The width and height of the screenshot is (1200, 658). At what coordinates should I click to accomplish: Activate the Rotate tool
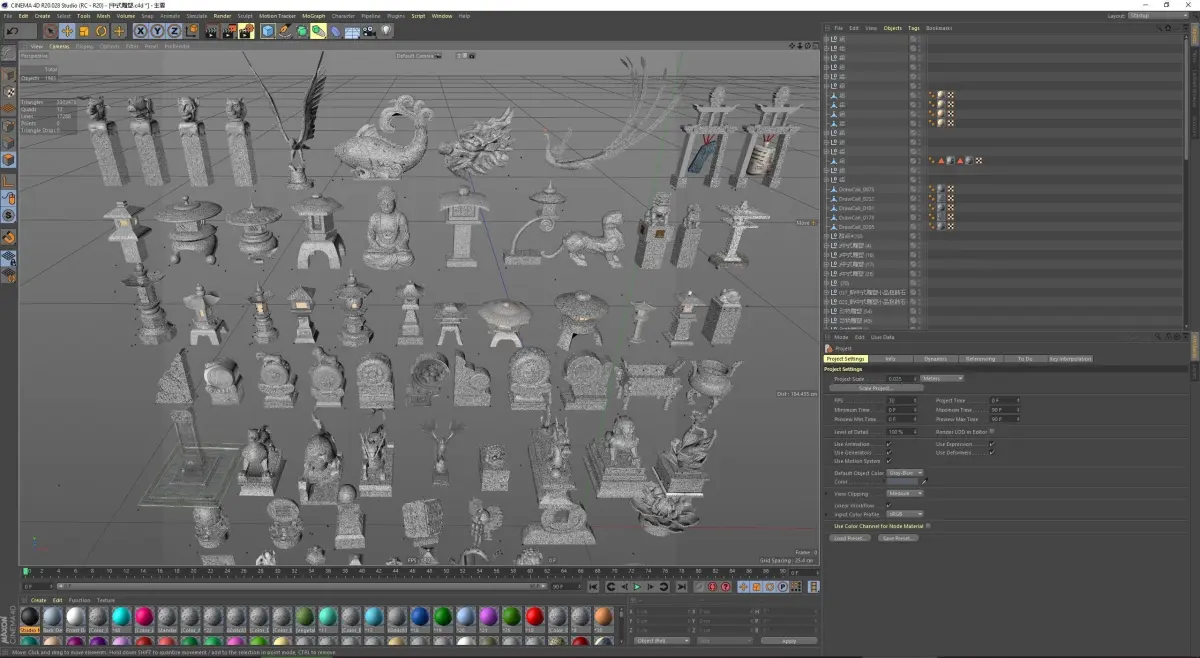101,31
